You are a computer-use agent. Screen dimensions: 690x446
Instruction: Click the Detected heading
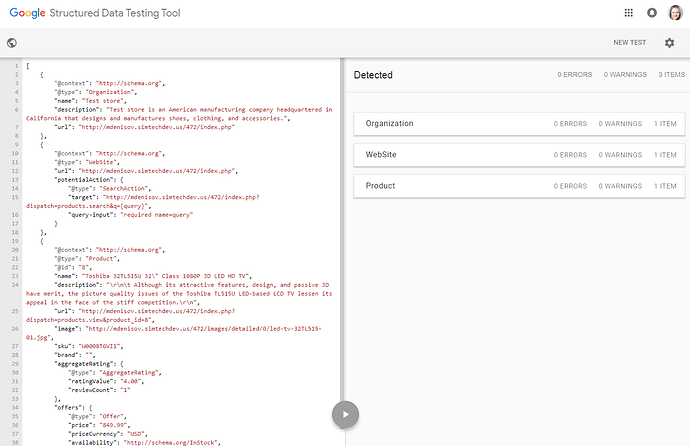tap(373, 75)
